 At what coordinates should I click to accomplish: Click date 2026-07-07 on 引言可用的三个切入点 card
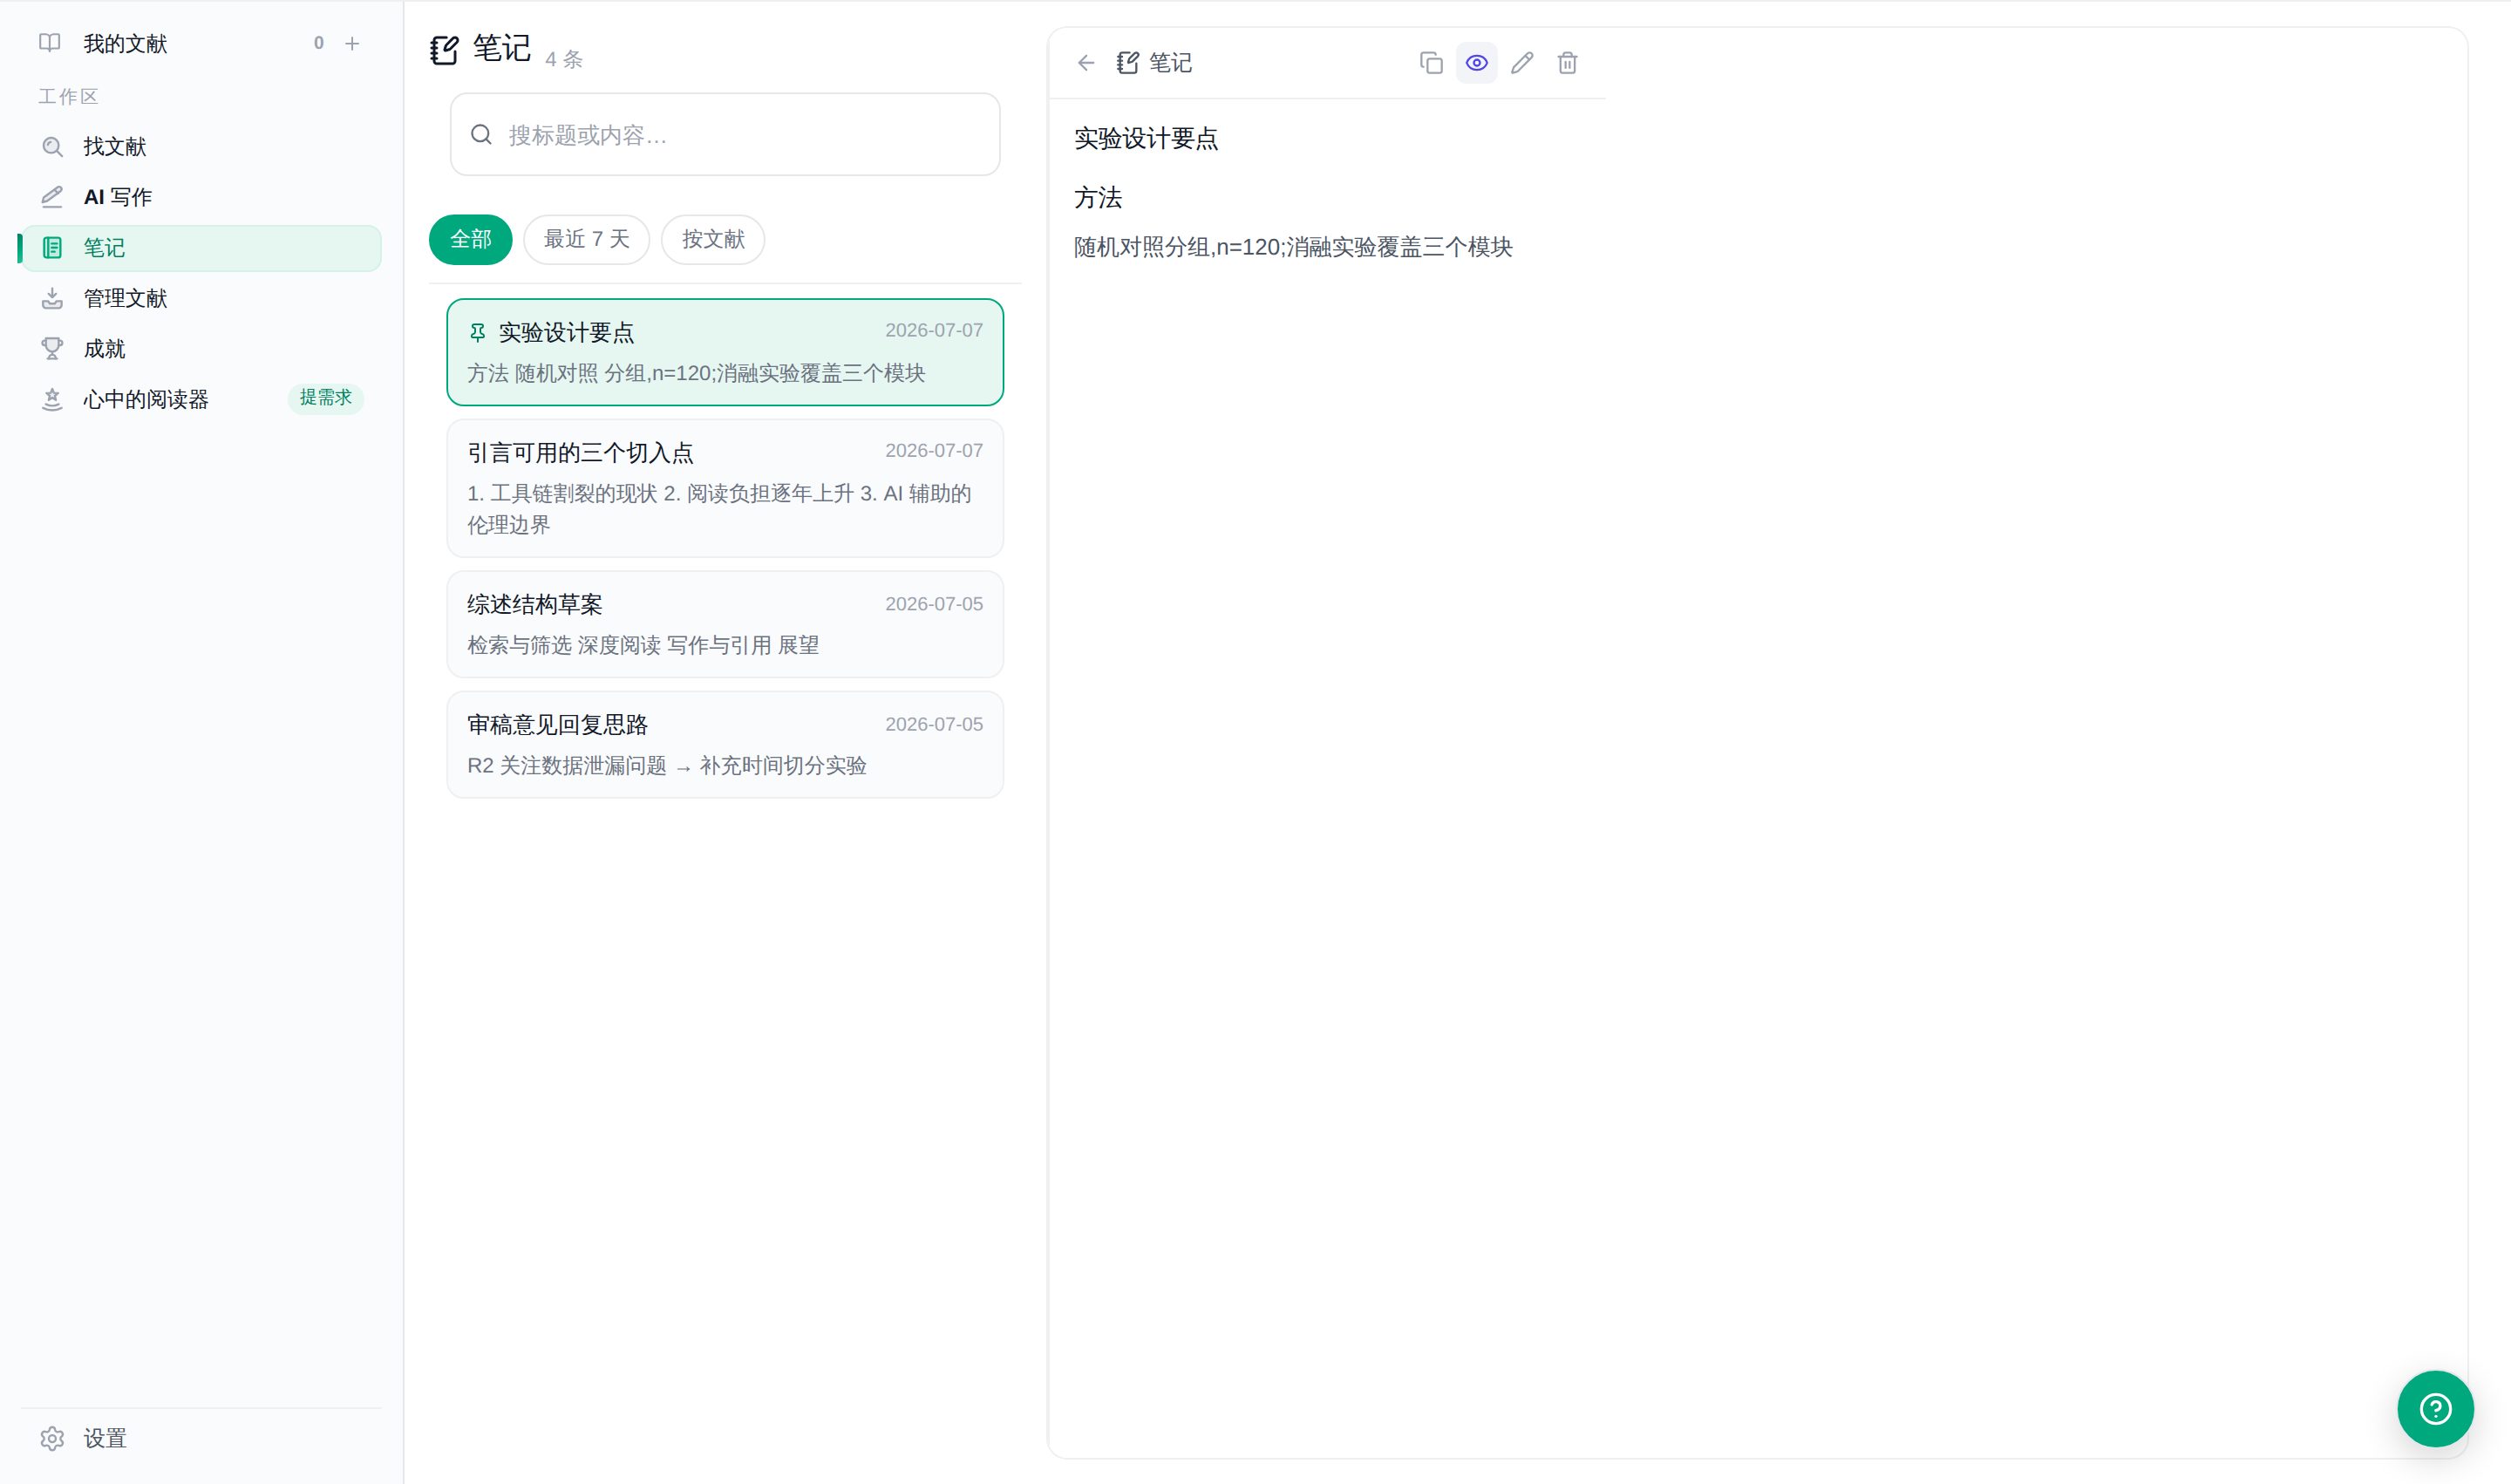(934, 451)
